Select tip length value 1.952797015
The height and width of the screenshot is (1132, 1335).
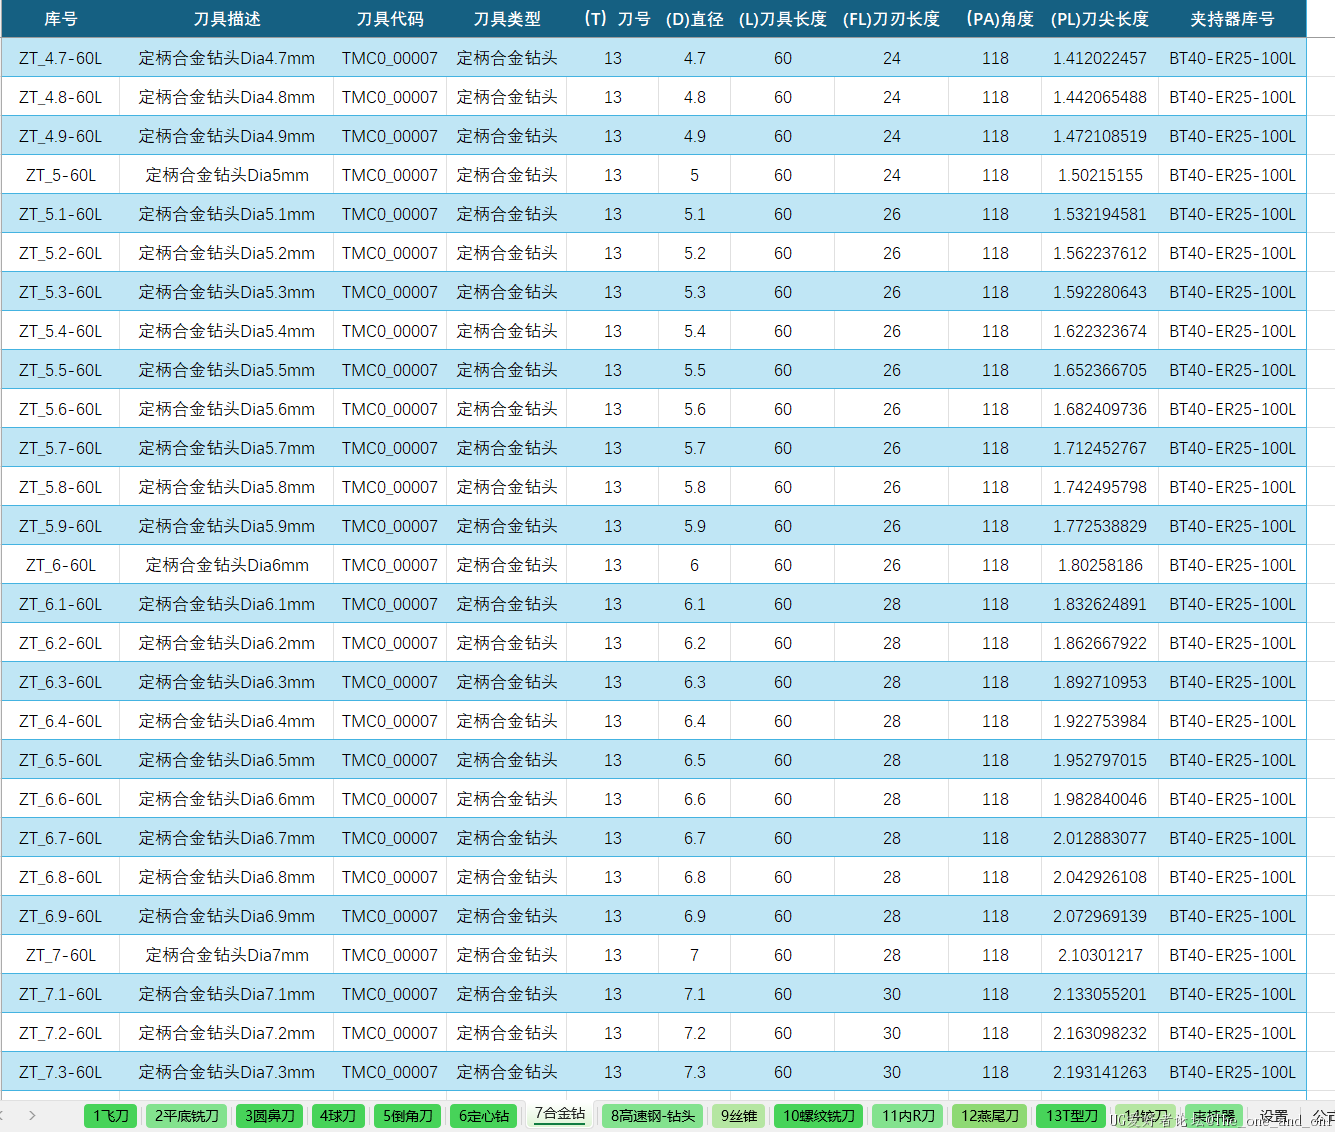pyautogui.click(x=1100, y=760)
